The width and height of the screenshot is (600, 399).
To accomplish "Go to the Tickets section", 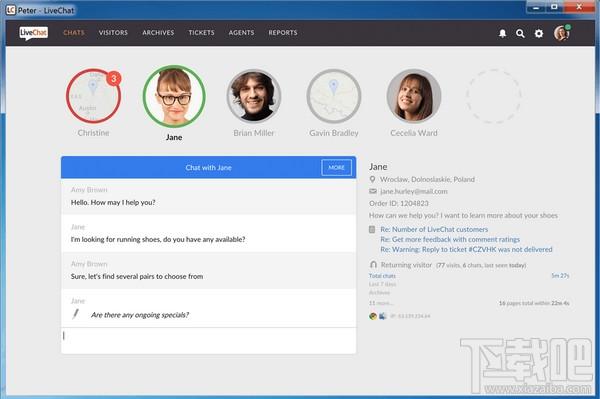I will point(201,33).
